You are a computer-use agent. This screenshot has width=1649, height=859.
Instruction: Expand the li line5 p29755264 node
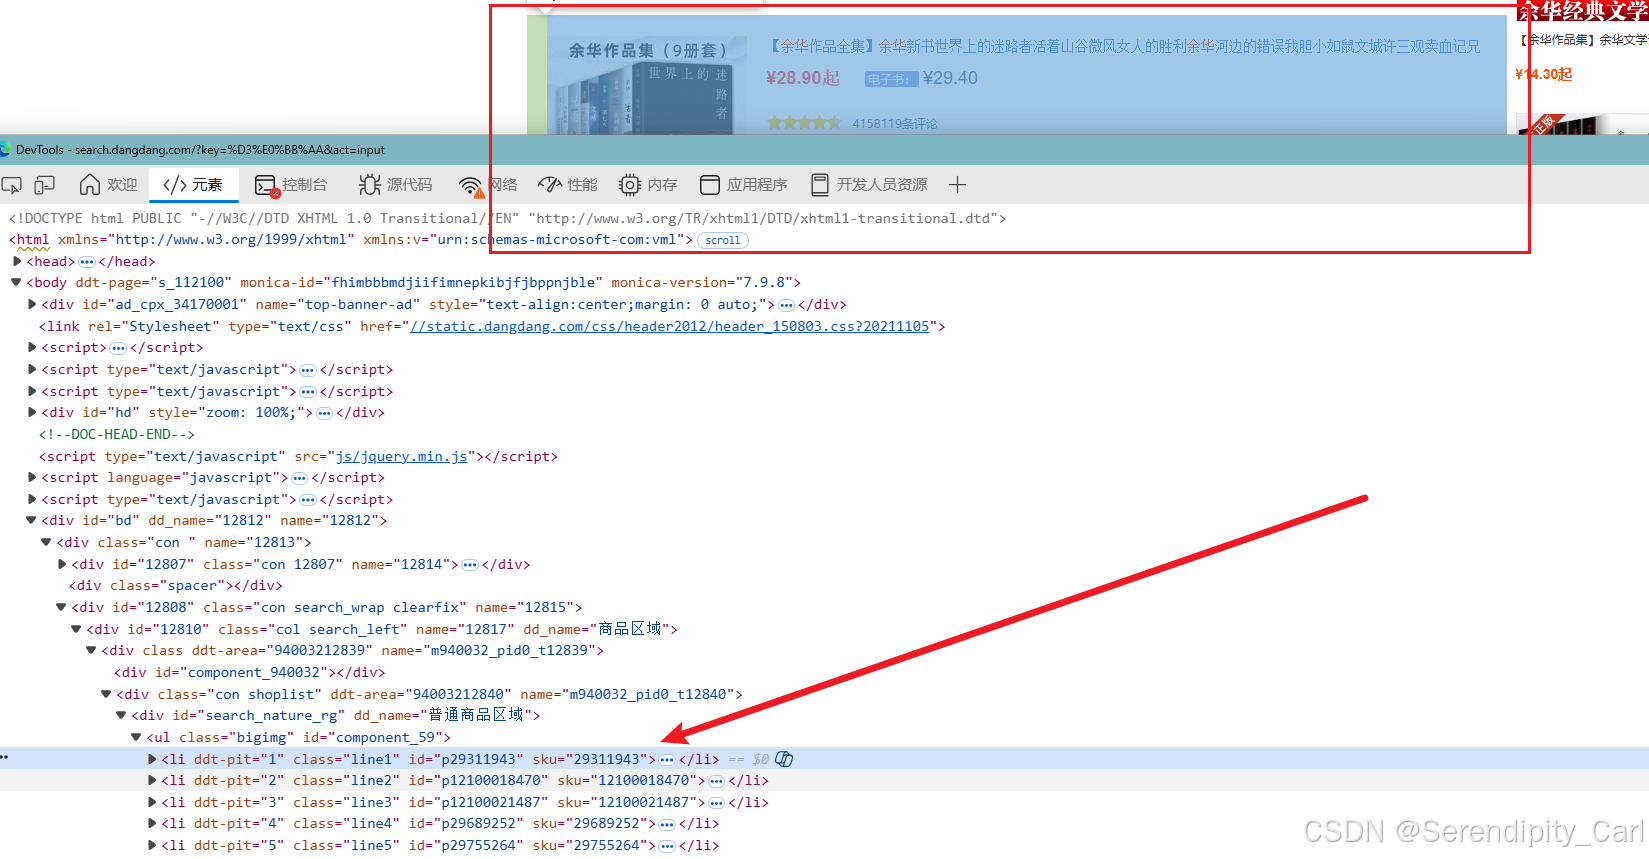(x=152, y=845)
